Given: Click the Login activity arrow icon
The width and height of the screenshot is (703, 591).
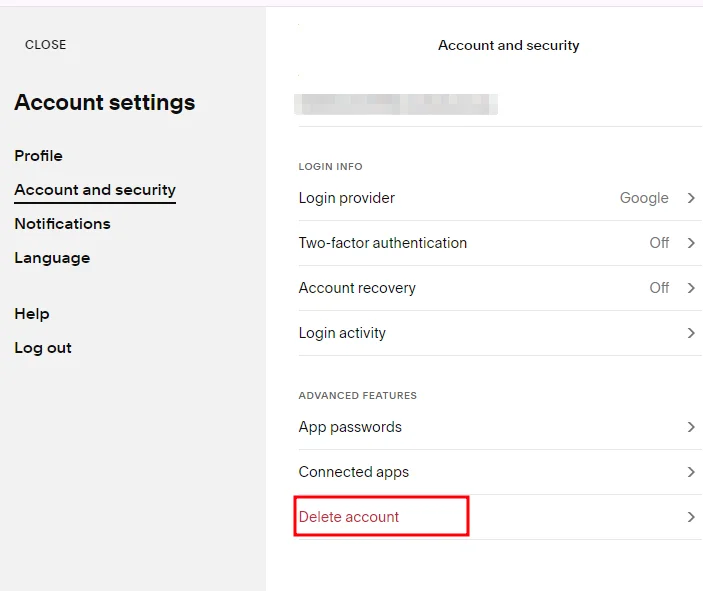Looking at the screenshot, I should (691, 333).
